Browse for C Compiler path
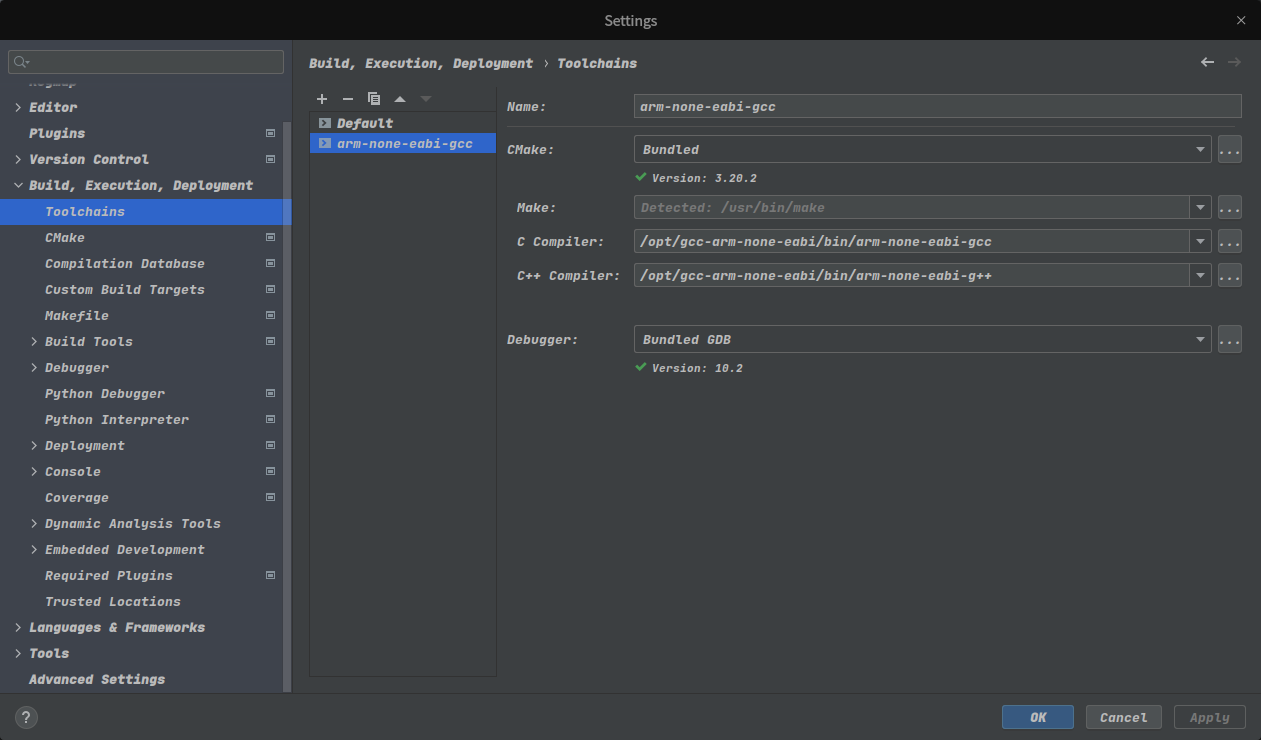This screenshot has width=1261, height=740. coord(1230,242)
